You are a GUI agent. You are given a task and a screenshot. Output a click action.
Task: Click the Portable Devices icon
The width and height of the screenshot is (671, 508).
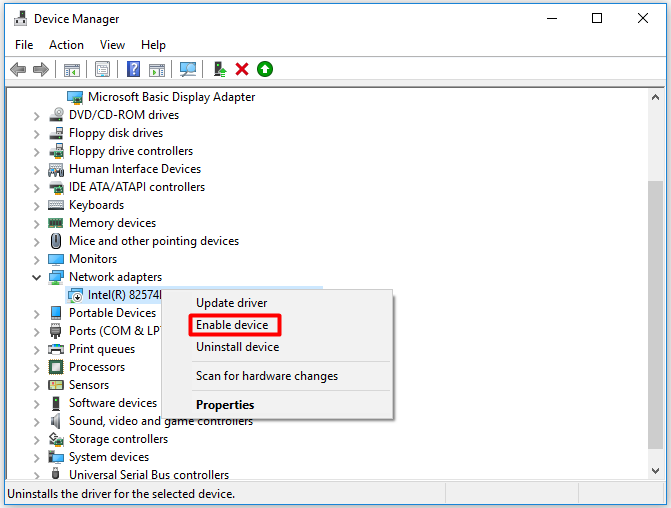click(x=56, y=313)
